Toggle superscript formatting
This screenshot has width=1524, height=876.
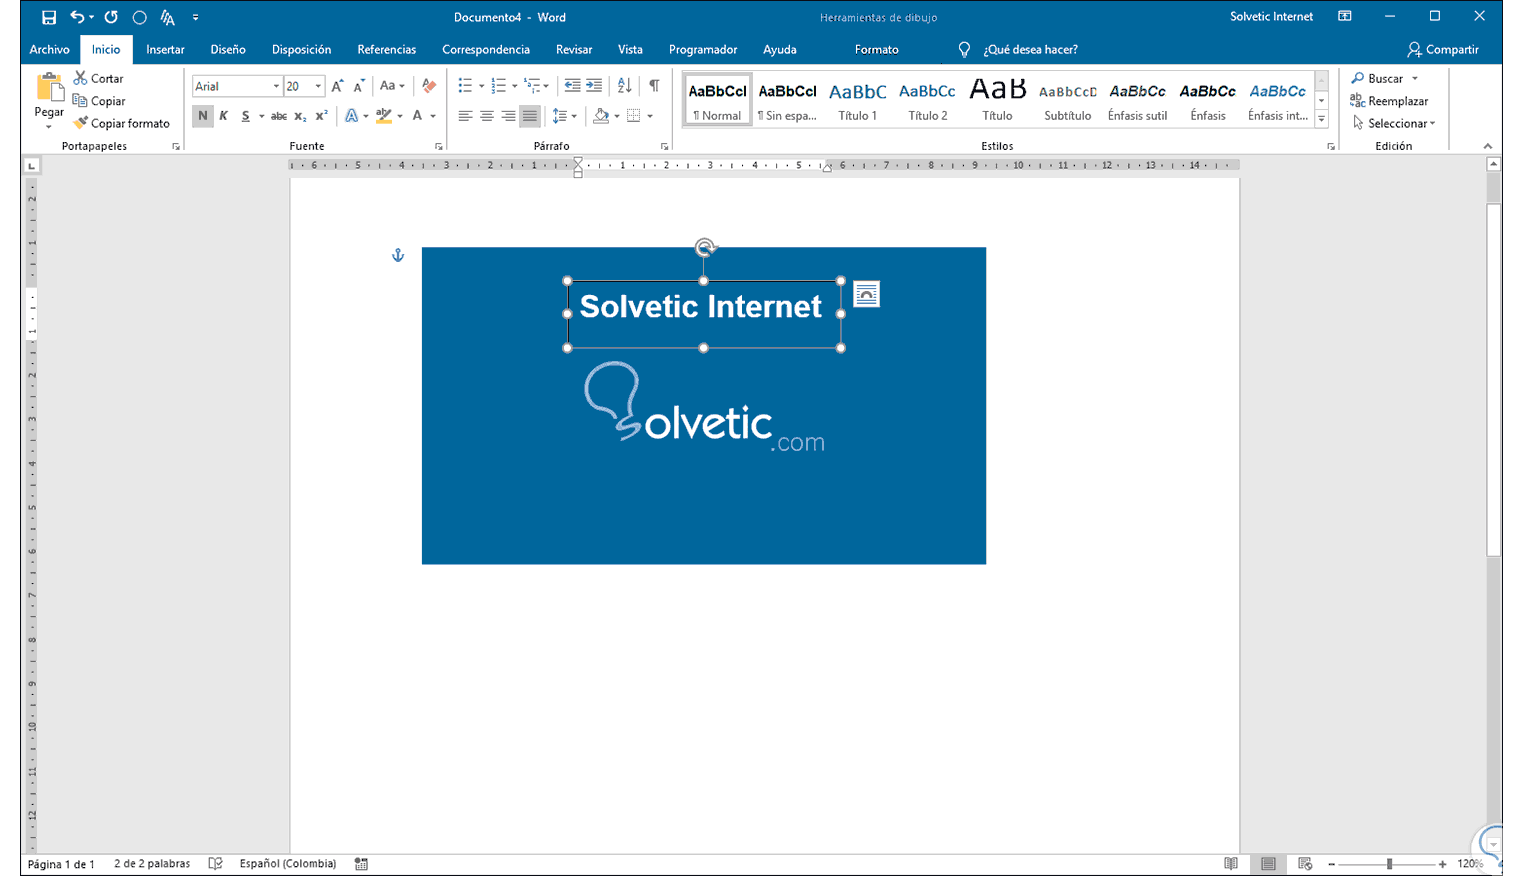(321, 116)
